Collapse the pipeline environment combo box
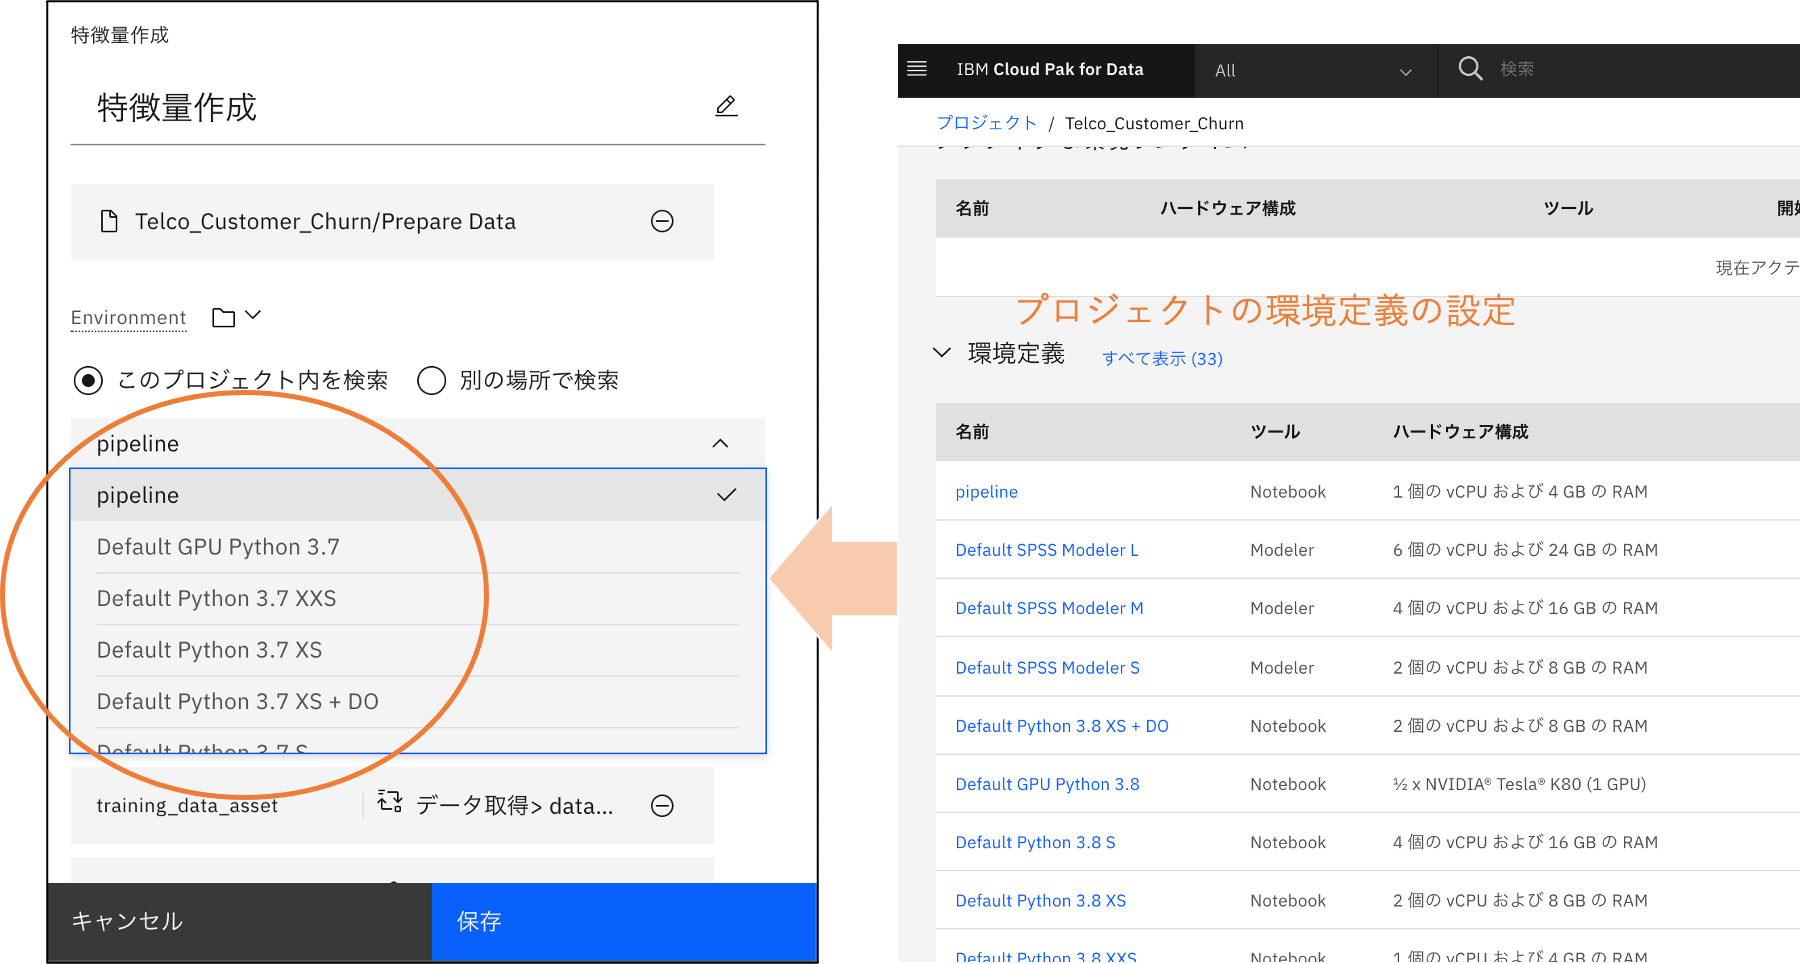 point(720,443)
